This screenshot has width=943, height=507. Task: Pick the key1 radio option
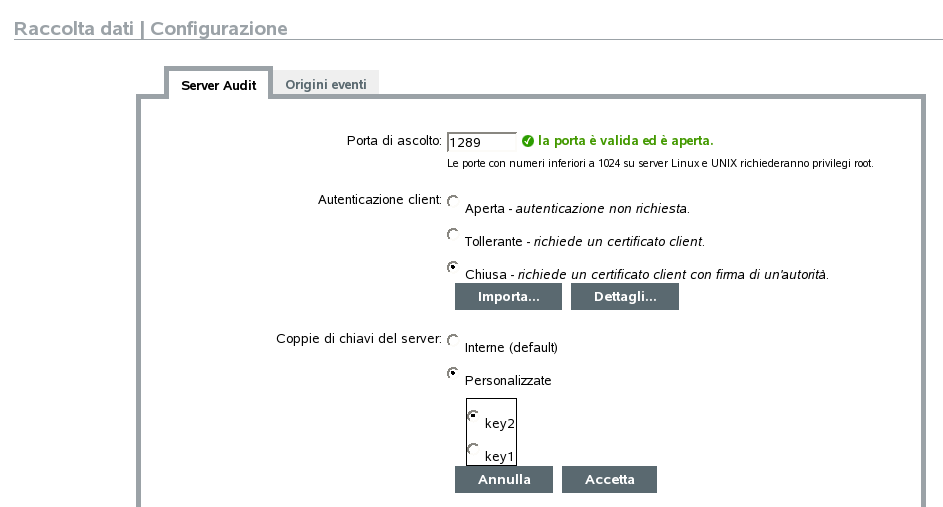point(473,449)
